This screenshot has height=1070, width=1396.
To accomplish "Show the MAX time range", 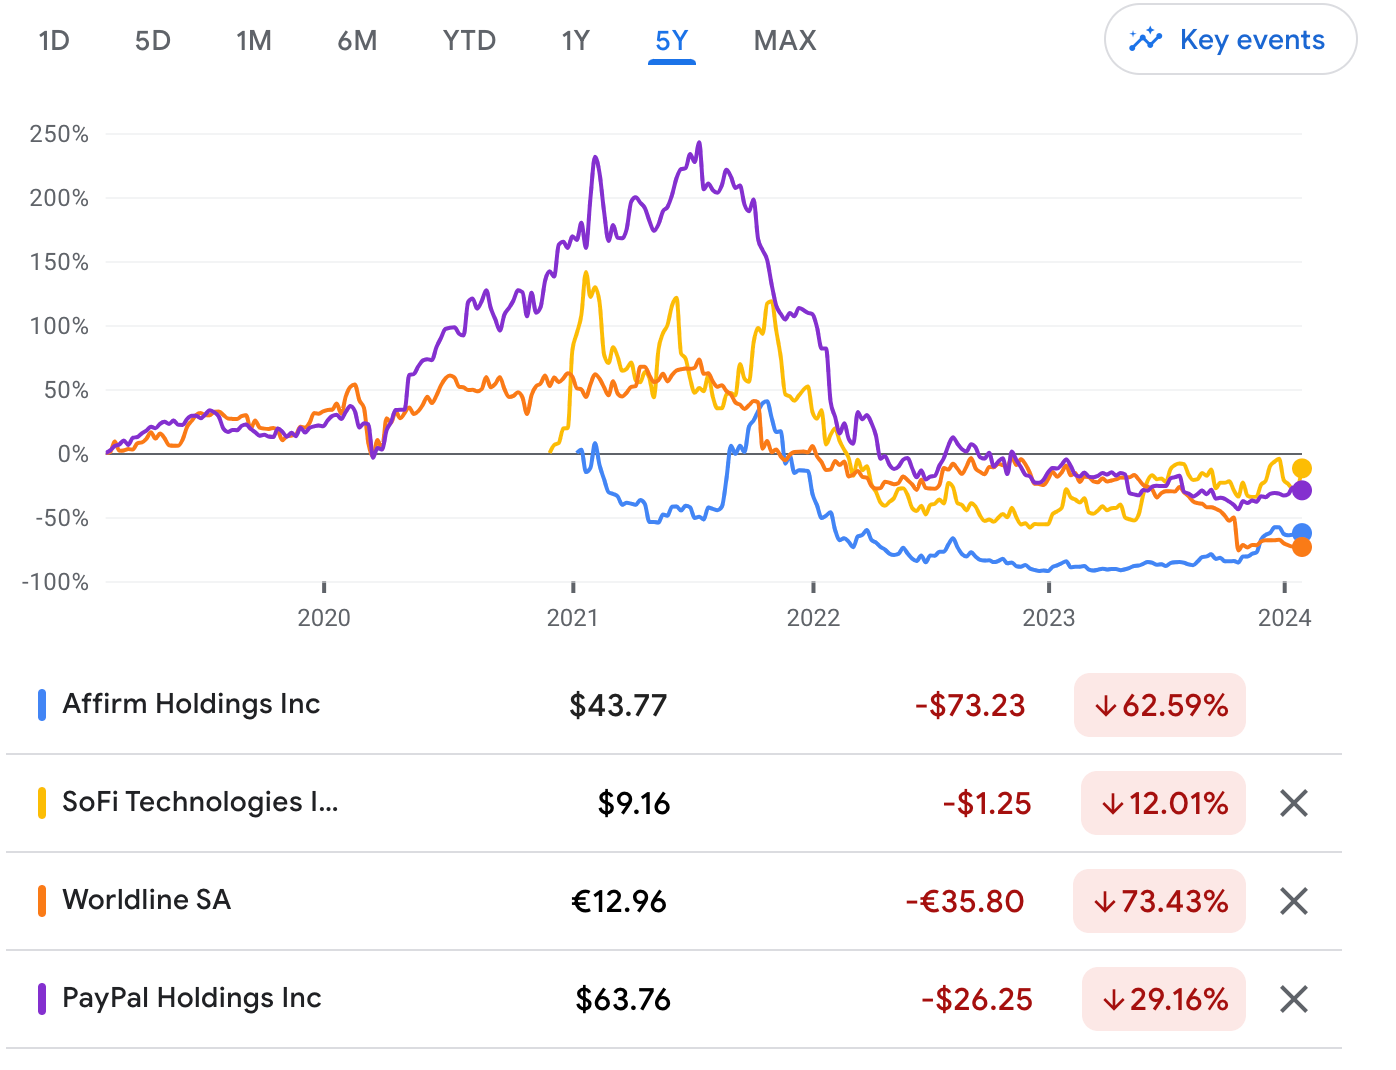I will pyautogui.click(x=785, y=41).
